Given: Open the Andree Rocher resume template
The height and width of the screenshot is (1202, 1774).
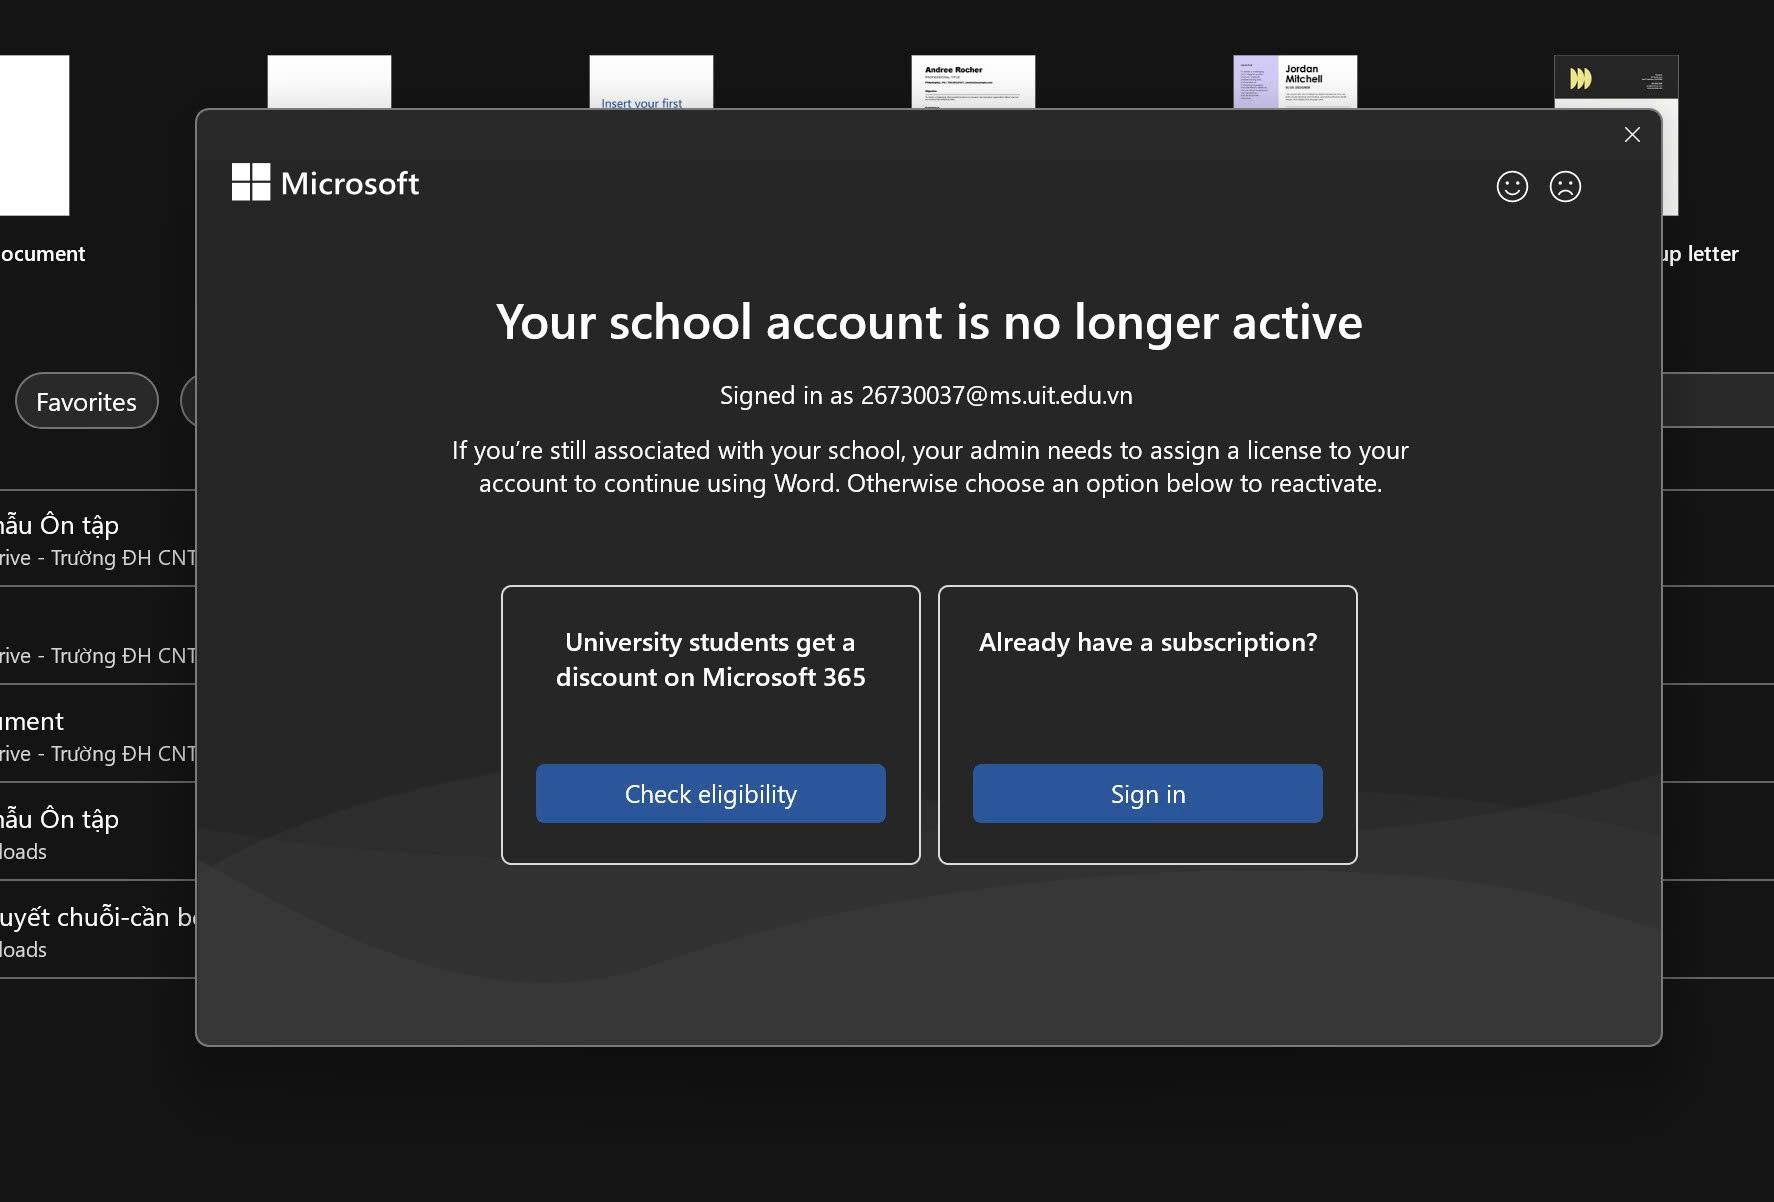Looking at the screenshot, I should pos(973,81).
